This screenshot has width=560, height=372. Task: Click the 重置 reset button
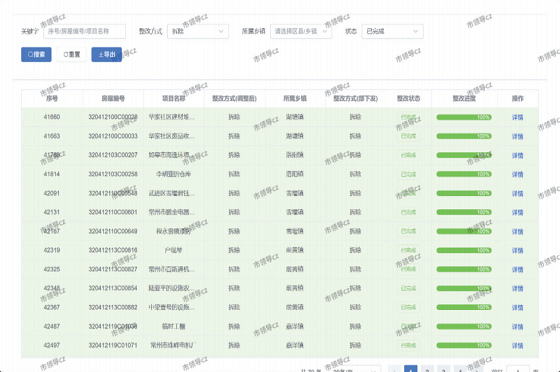[x=71, y=54]
